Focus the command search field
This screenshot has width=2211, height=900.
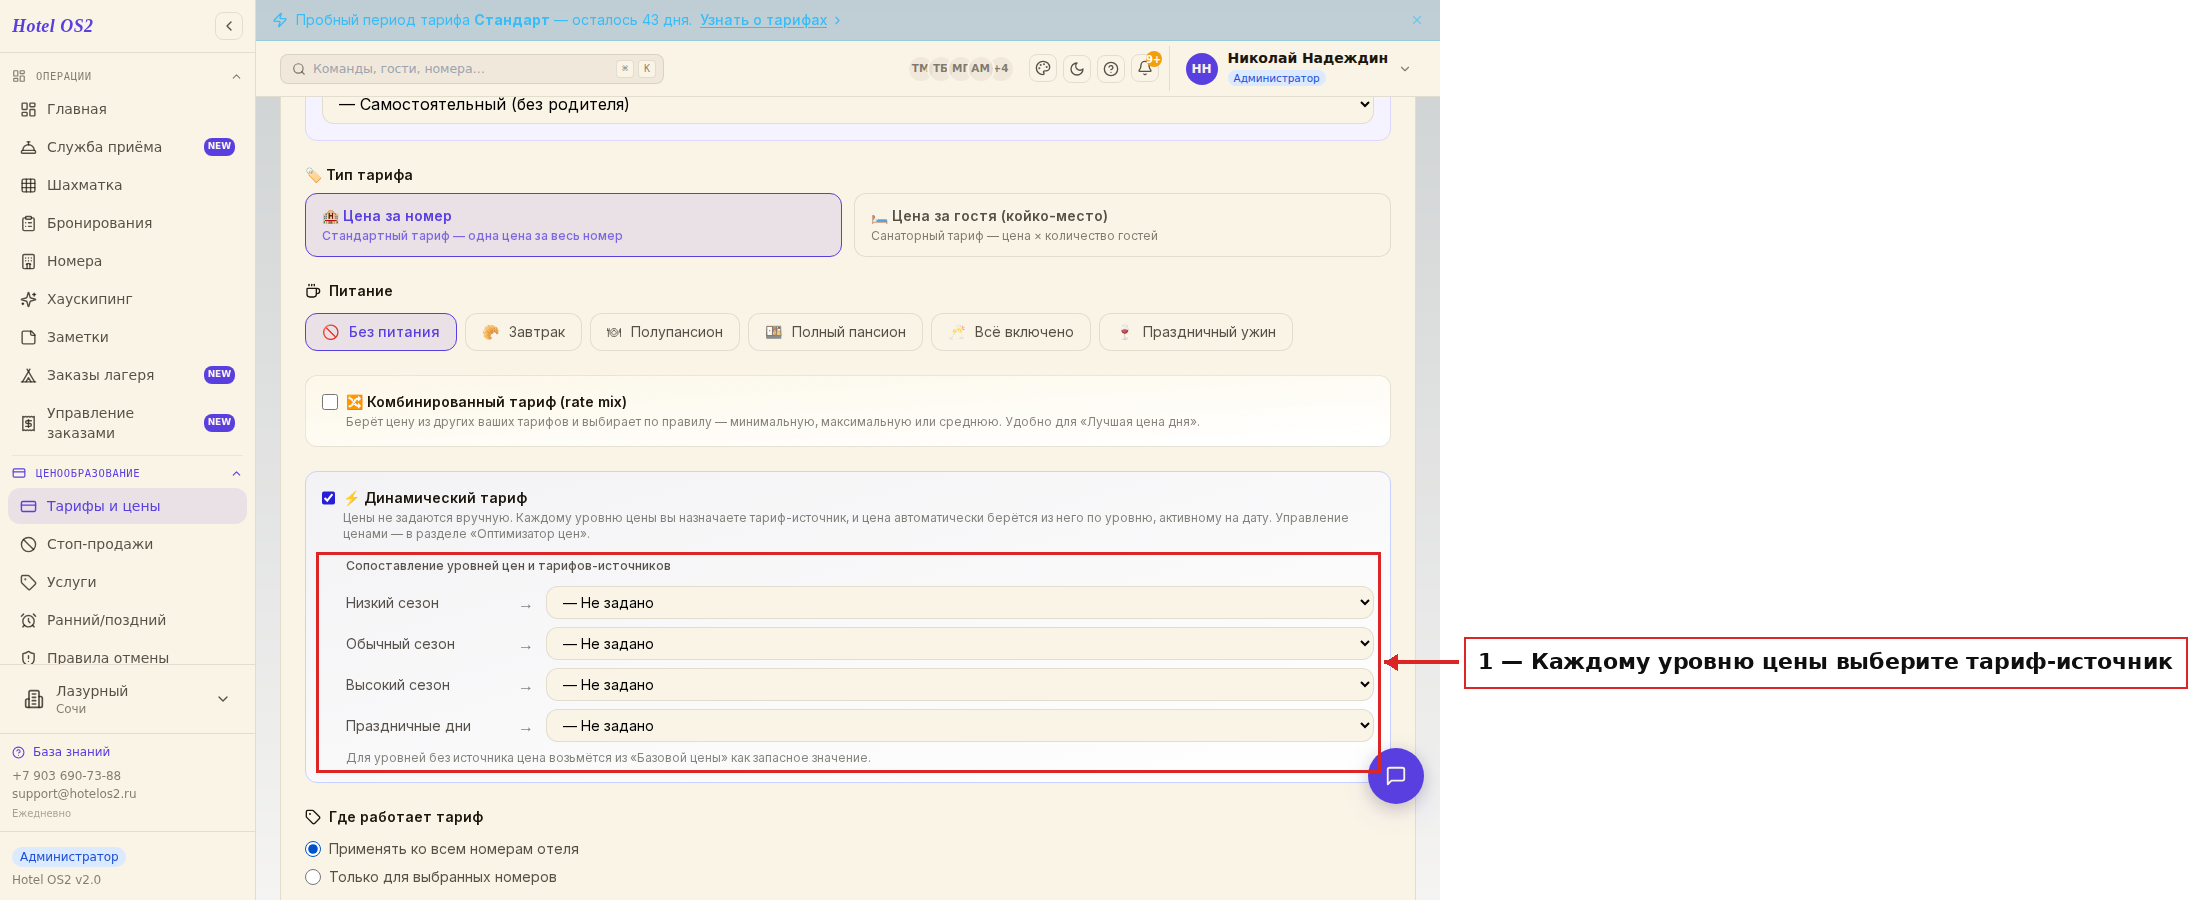(472, 69)
